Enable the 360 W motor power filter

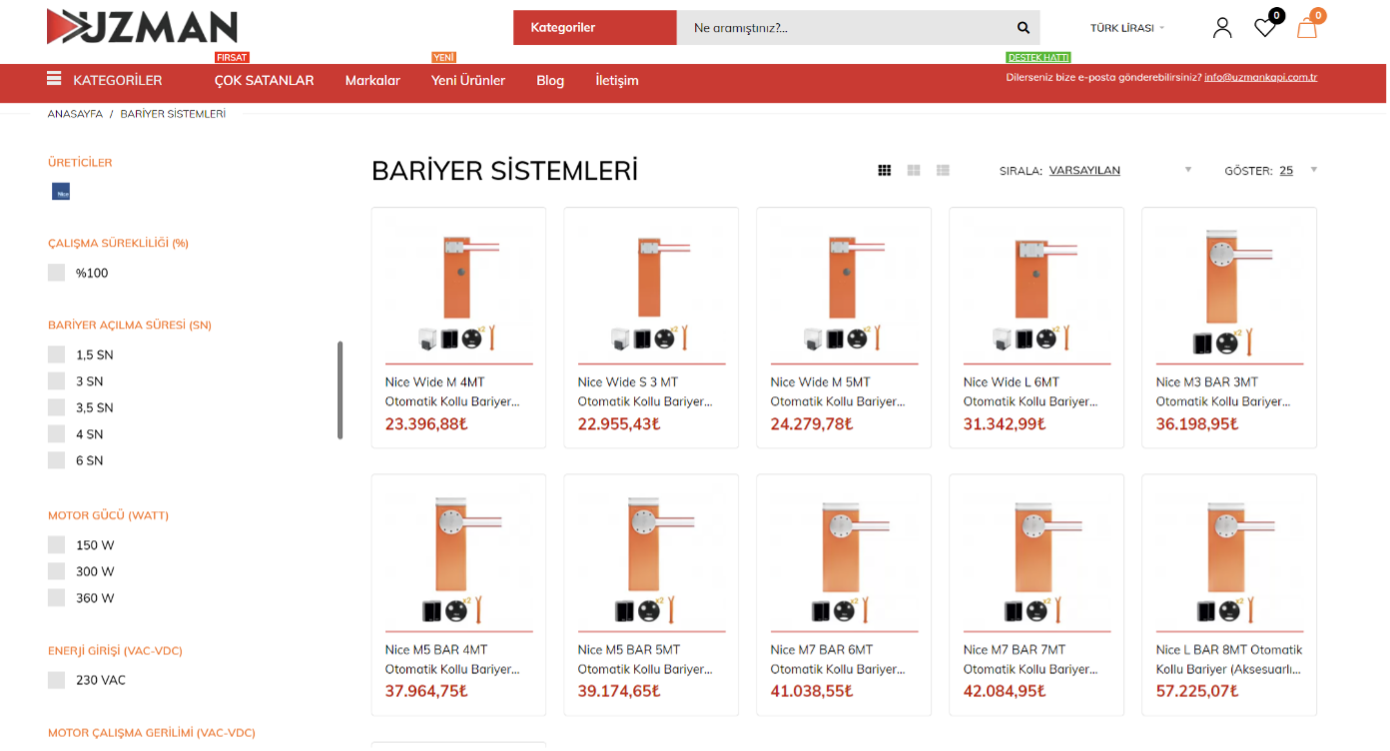(x=56, y=598)
